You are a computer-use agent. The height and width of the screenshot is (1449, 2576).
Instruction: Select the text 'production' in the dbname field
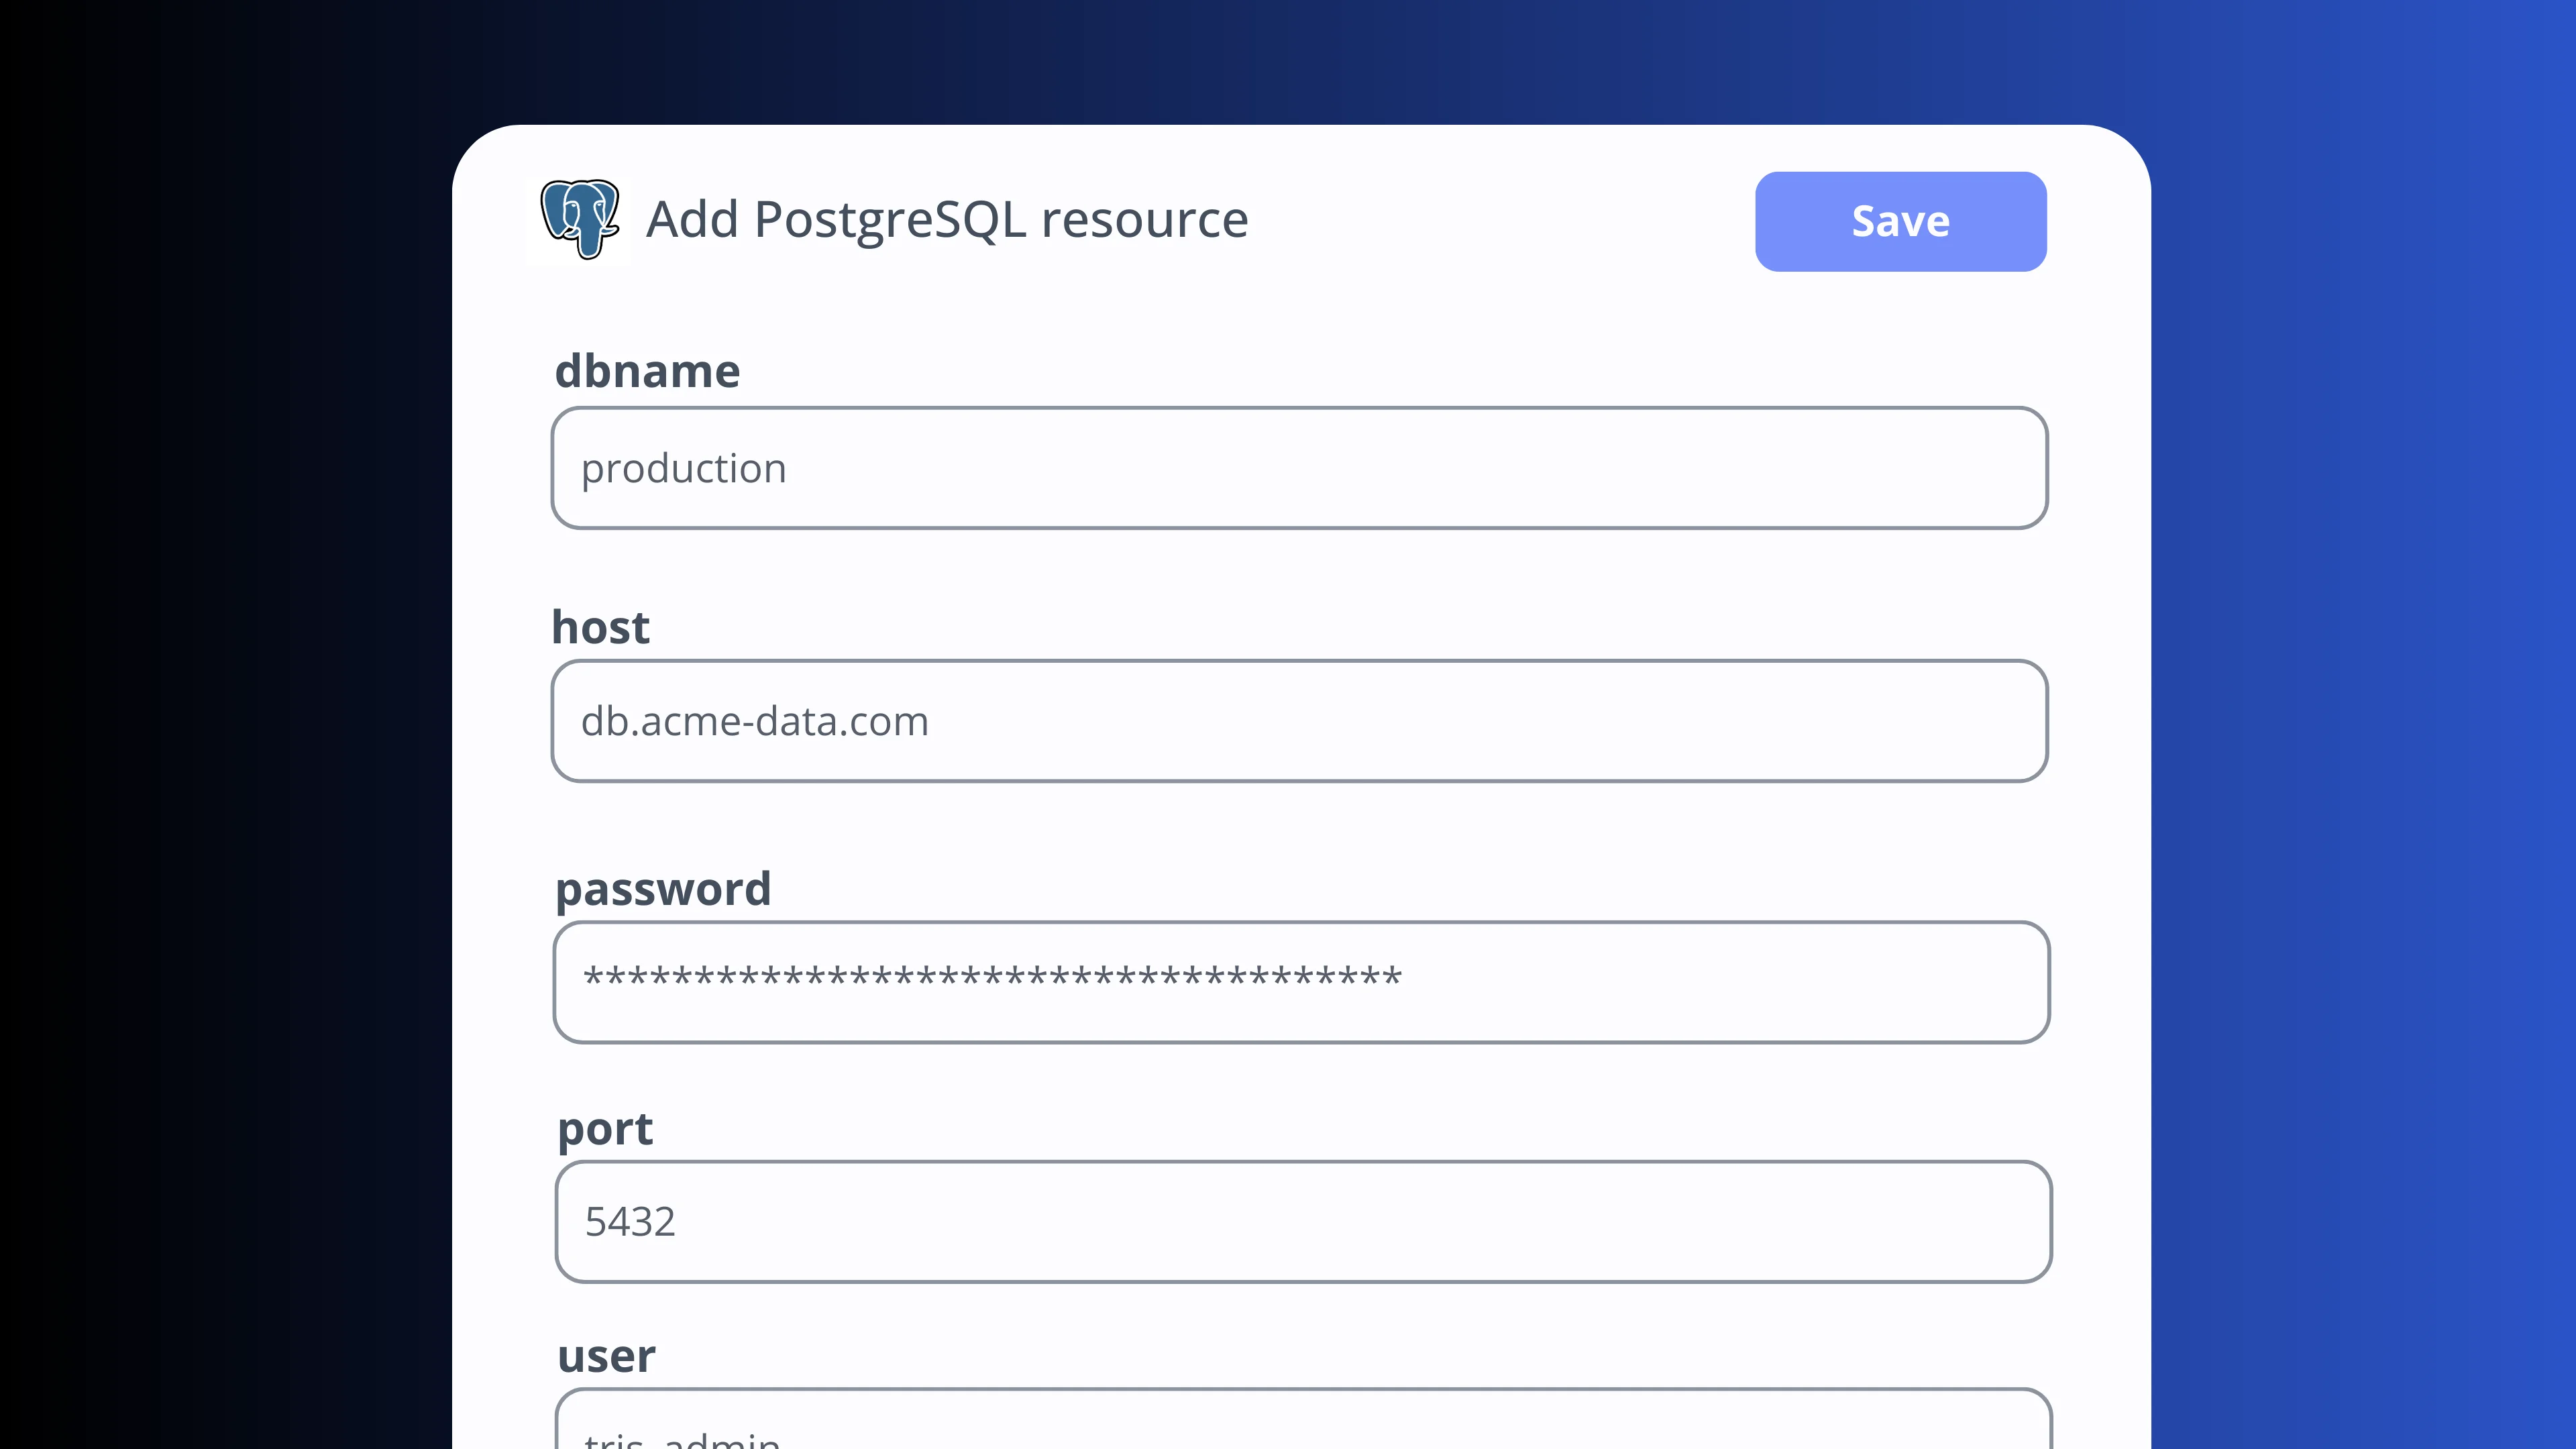click(684, 467)
